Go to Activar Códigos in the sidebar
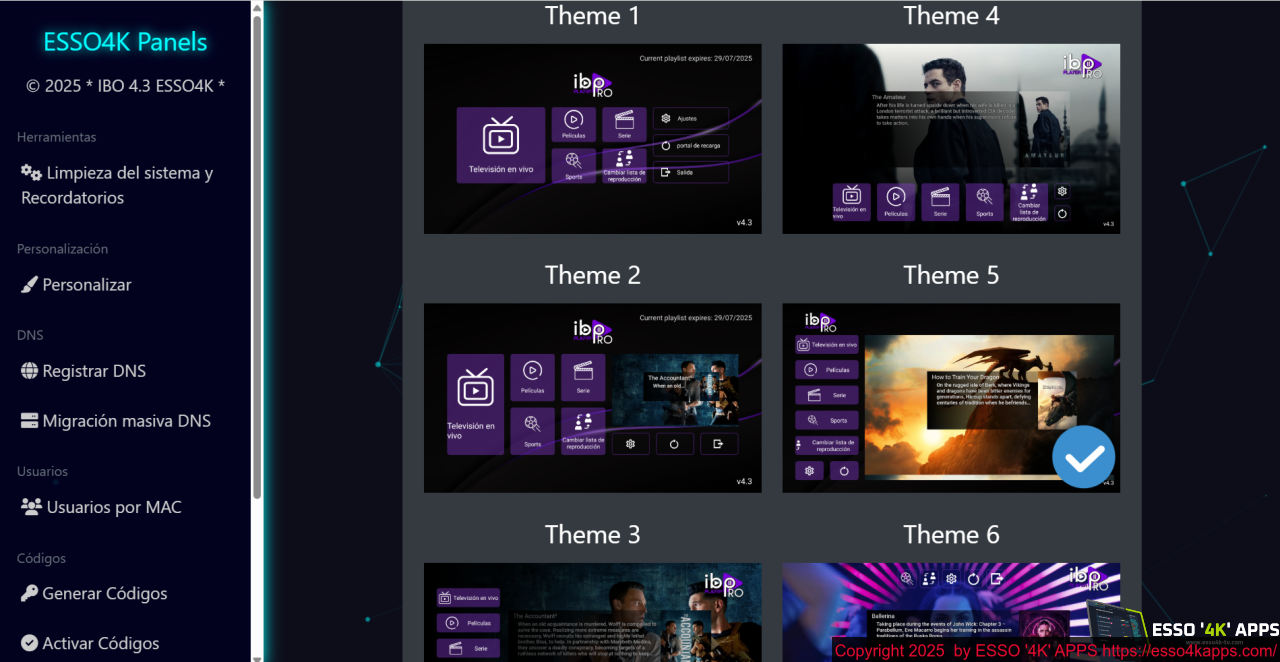The image size is (1280, 662). coord(90,643)
